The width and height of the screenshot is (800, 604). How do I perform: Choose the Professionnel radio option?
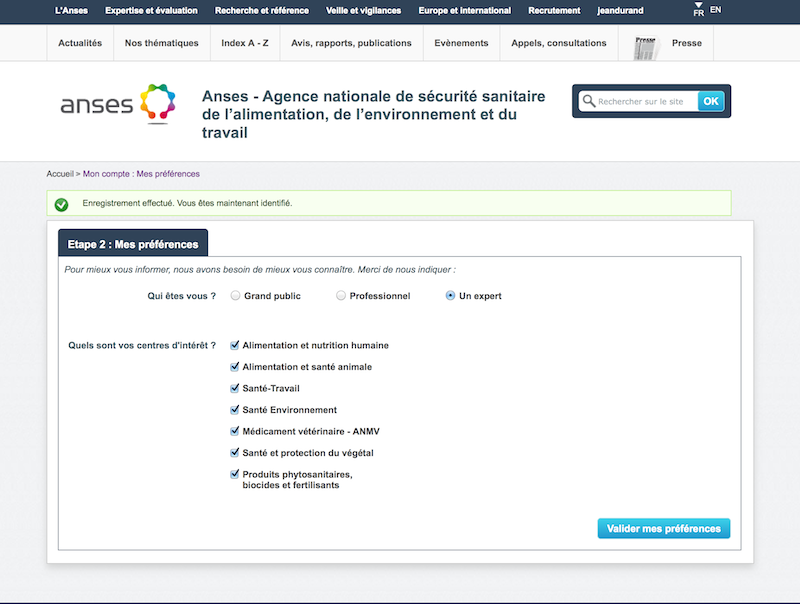click(341, 296)
